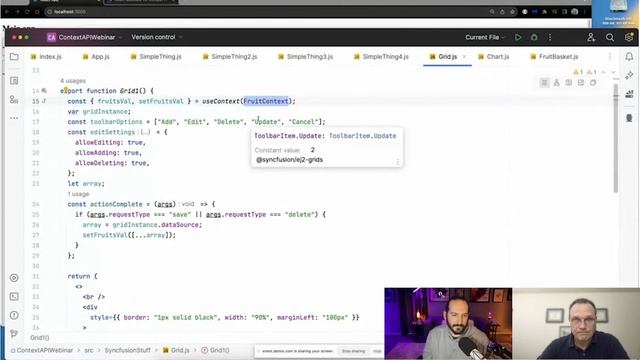Open the Structure tool window icon
Image resolution: width=640 pixels, height=360 pixels.
[14, 100]
